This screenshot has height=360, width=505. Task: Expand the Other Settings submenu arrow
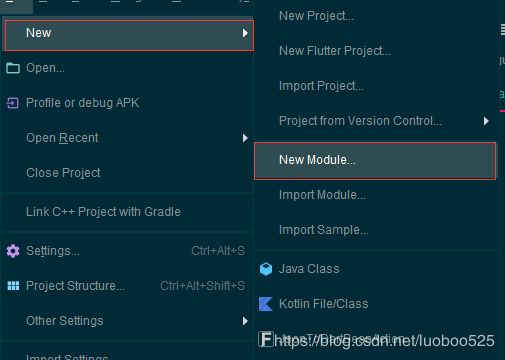tap(245, 321)
